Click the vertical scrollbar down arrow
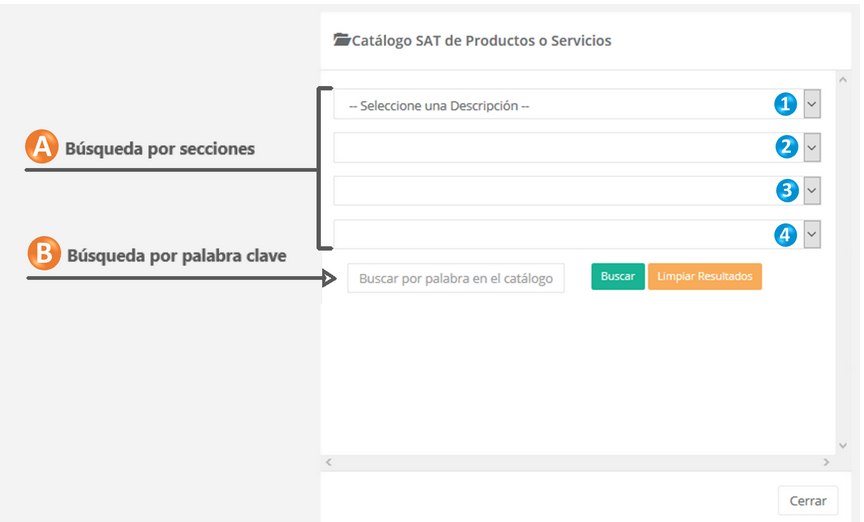 [842, 445]
